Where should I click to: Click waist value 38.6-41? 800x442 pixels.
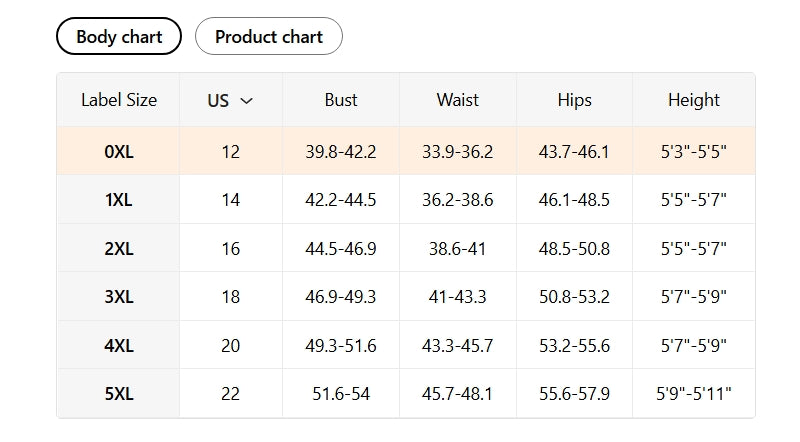[457, 248]
